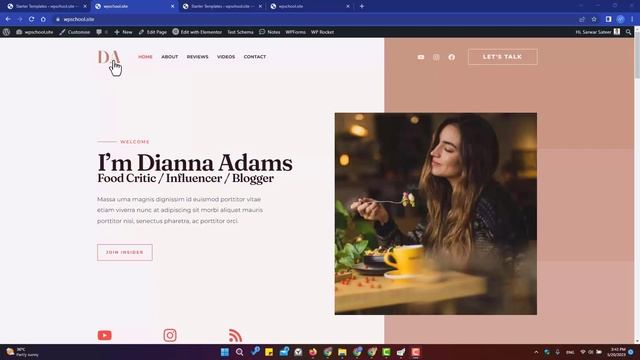Open the Instagram icon in the header

click(x=436, y=57)
